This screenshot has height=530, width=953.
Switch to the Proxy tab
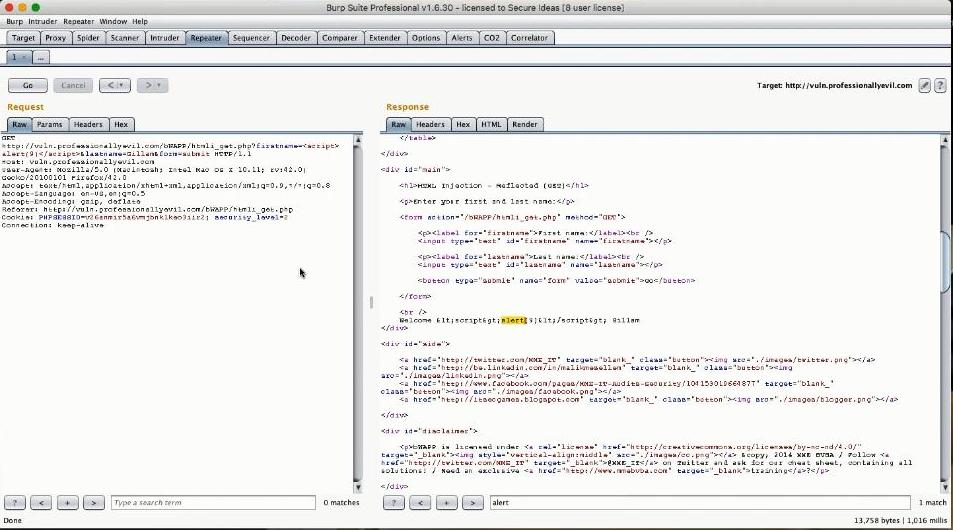tap(55, 38)
